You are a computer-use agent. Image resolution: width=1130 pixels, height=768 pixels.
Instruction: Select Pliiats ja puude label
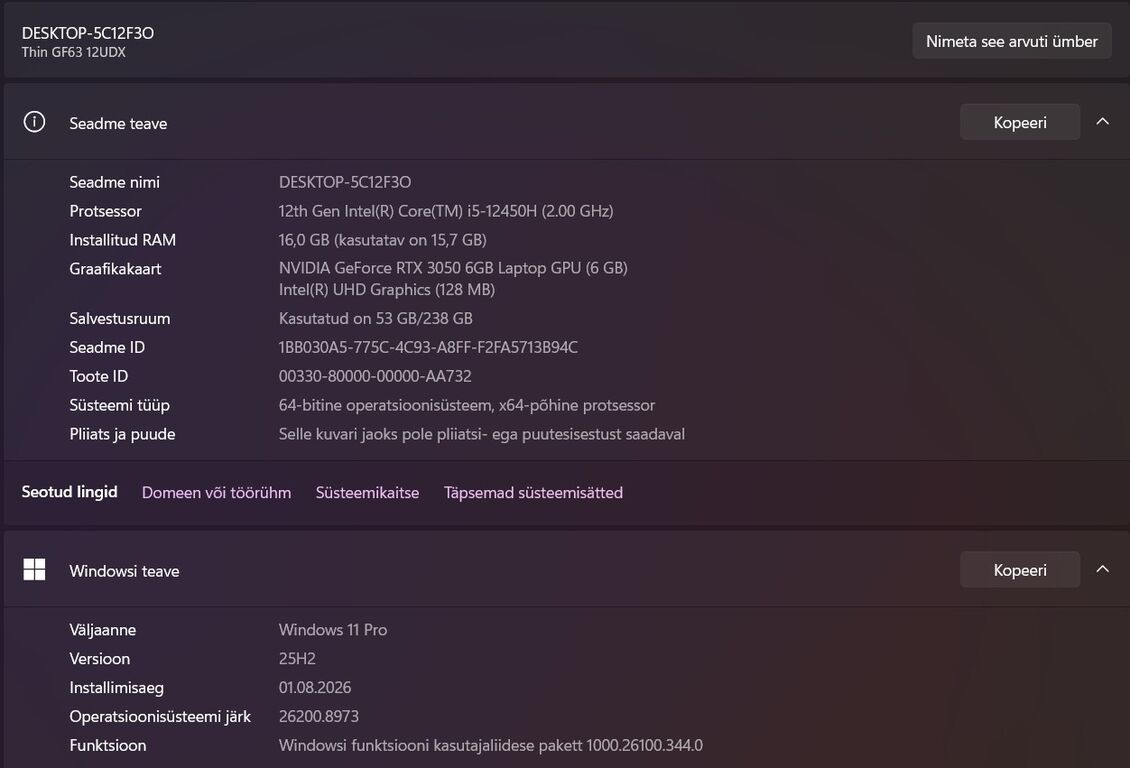click(x=123, y=434)
